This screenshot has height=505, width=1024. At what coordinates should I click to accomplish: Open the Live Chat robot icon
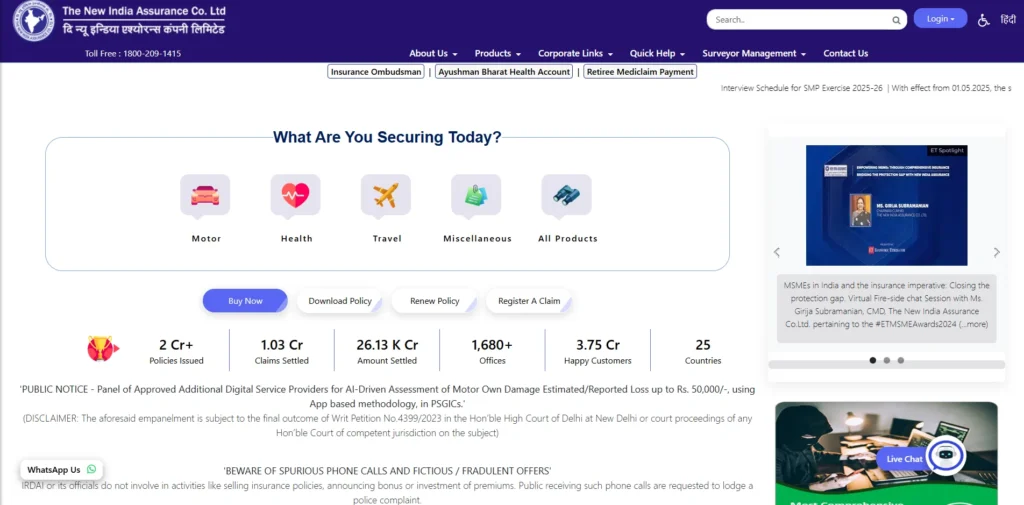click(946, 457)
